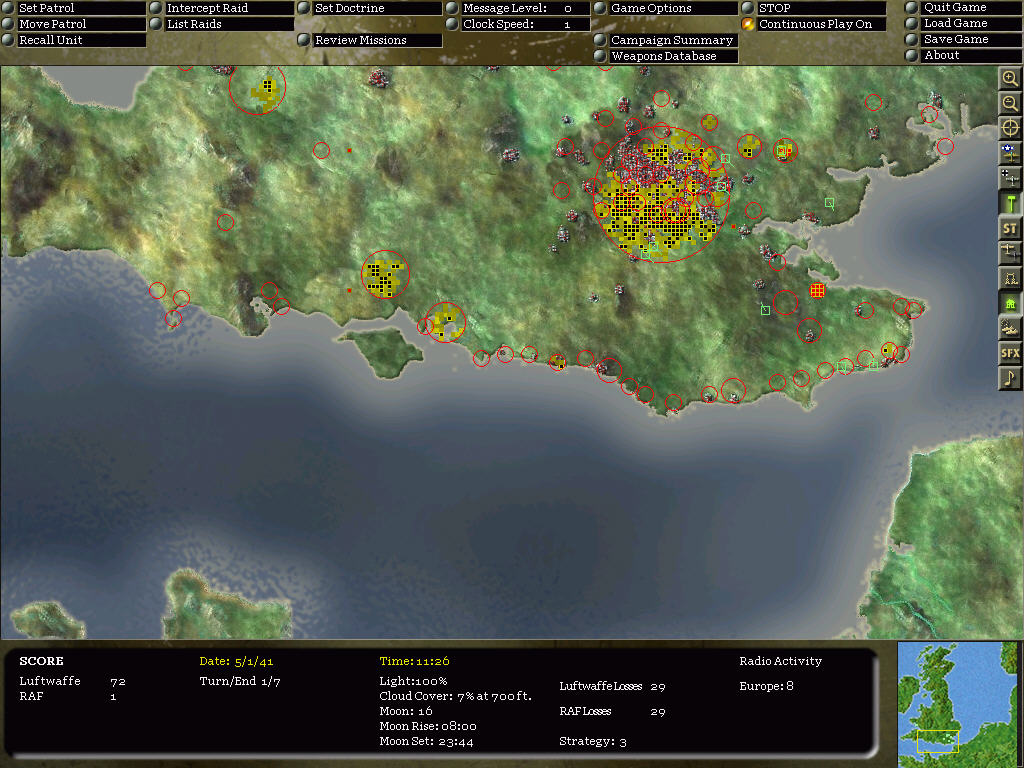Viewport: 1024px width, 768px height.
Task: Click the Cloud Cover: 7% at 700 ft. text
Action: point(456,696)
